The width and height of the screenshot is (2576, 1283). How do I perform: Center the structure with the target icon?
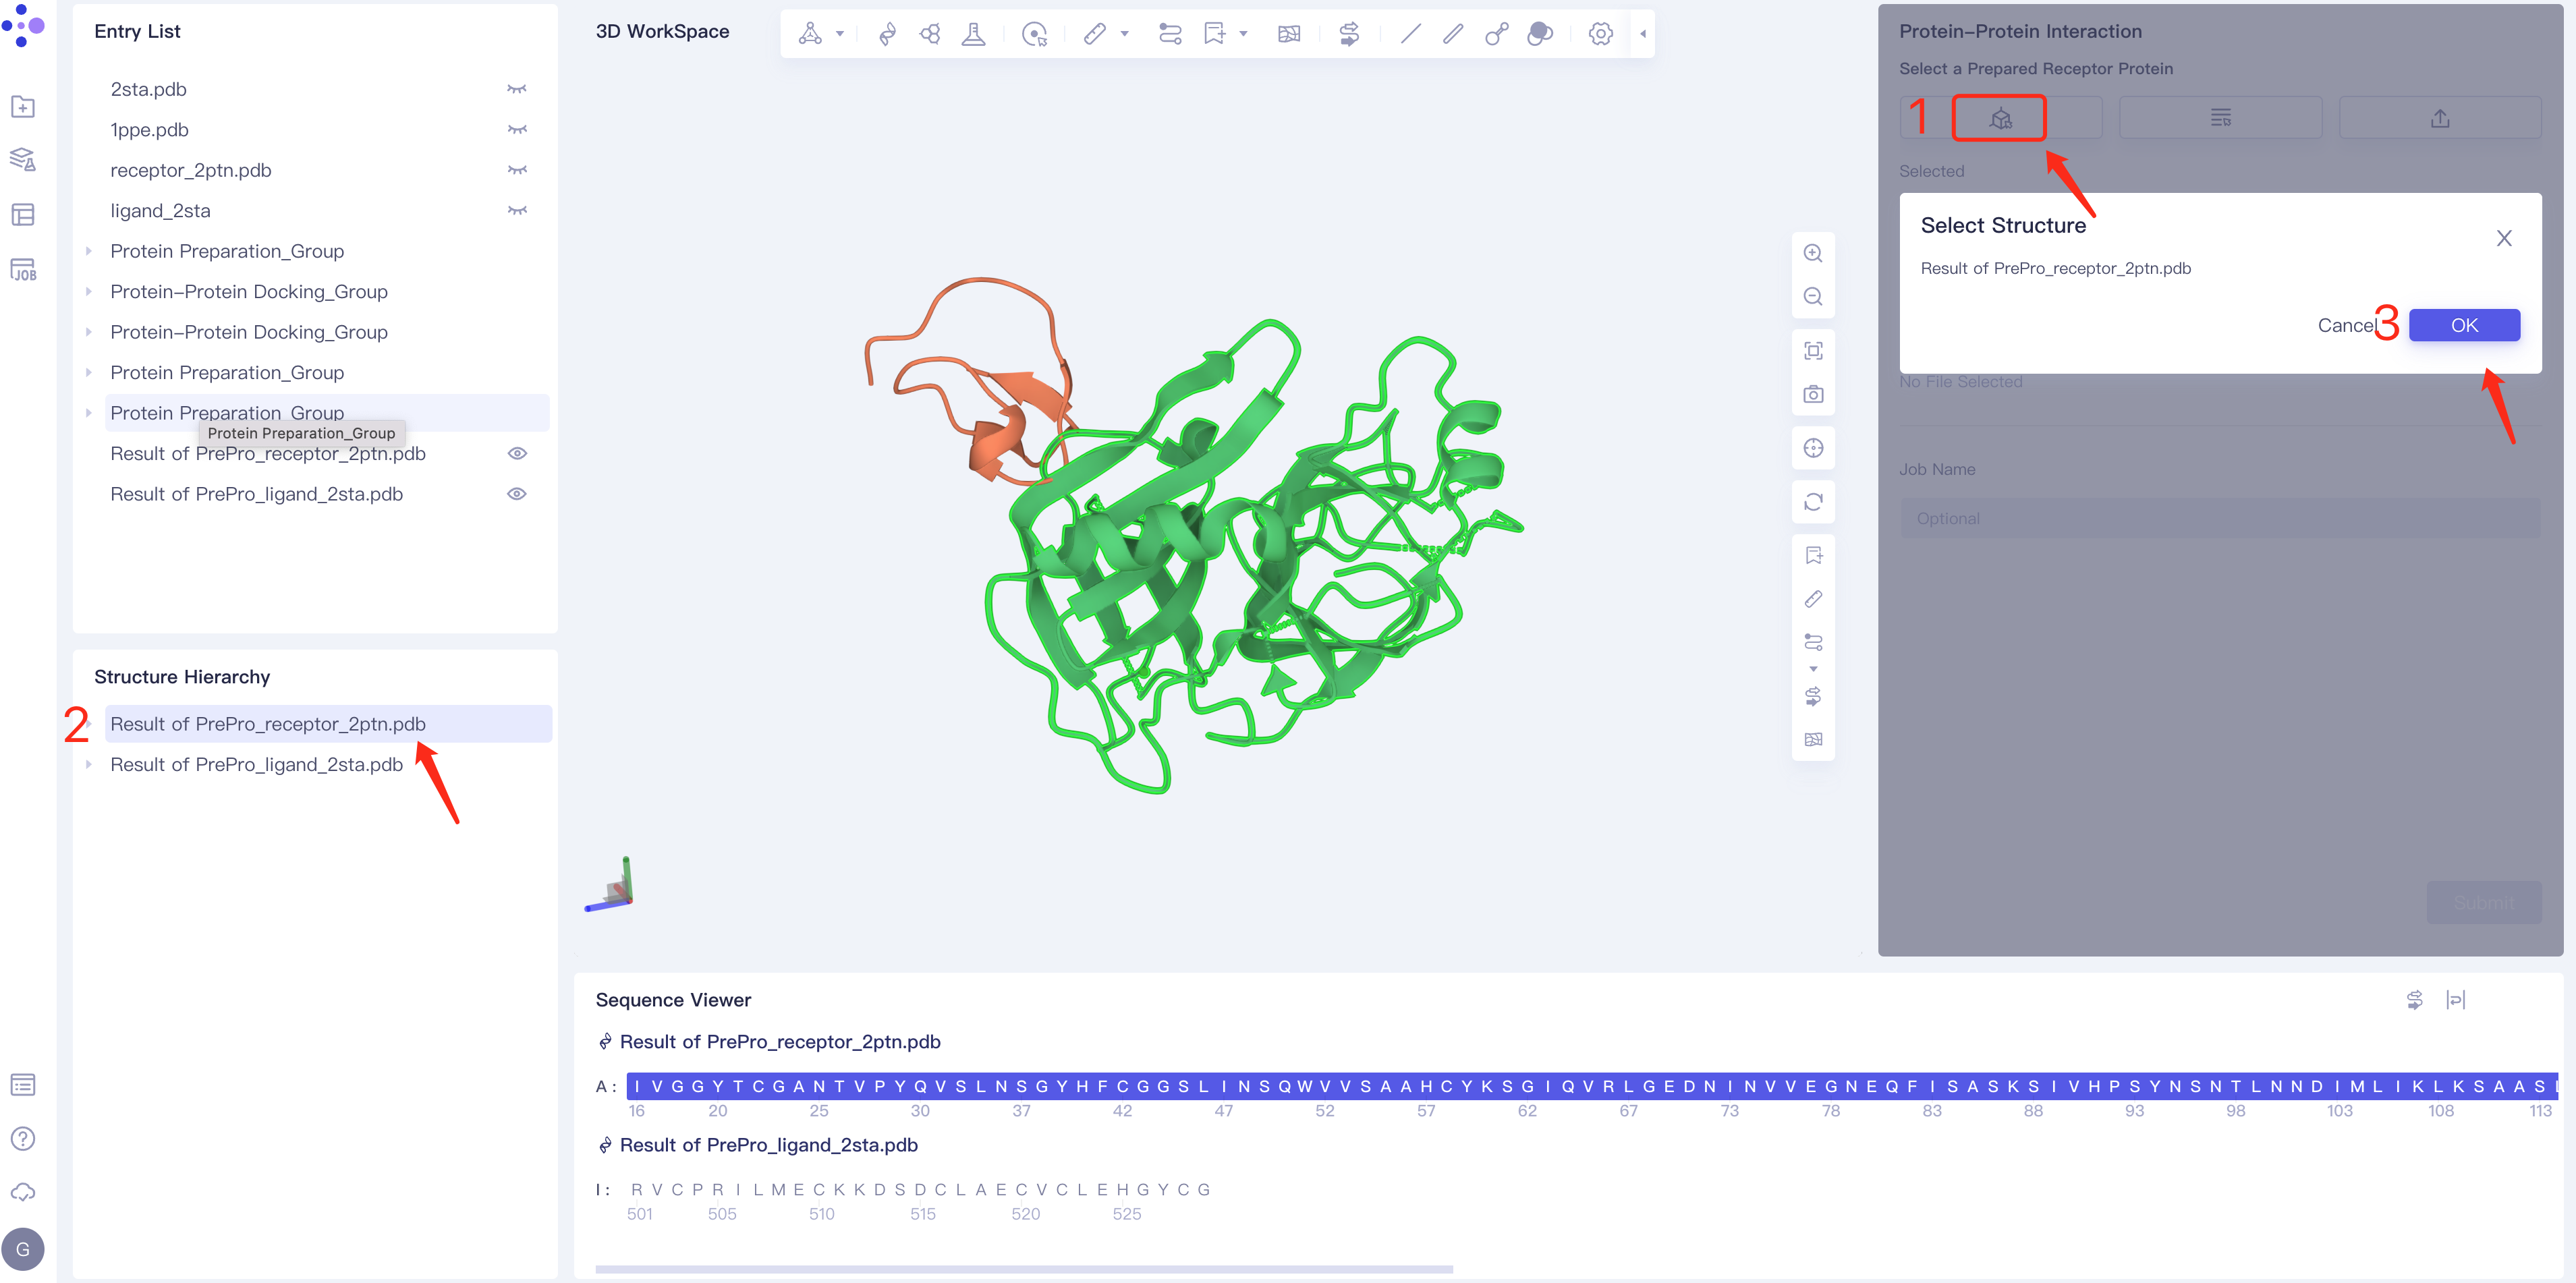coord(1813,448)
